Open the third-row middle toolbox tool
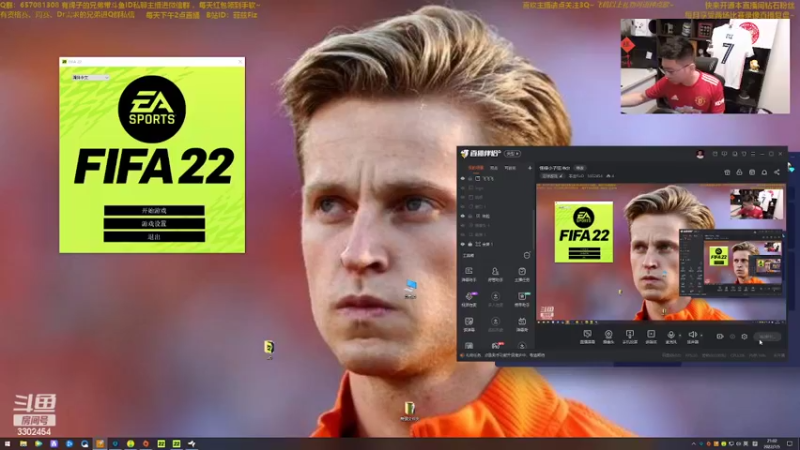The height and width of the screenshot is (450, 800). click(x=495, y=324)
